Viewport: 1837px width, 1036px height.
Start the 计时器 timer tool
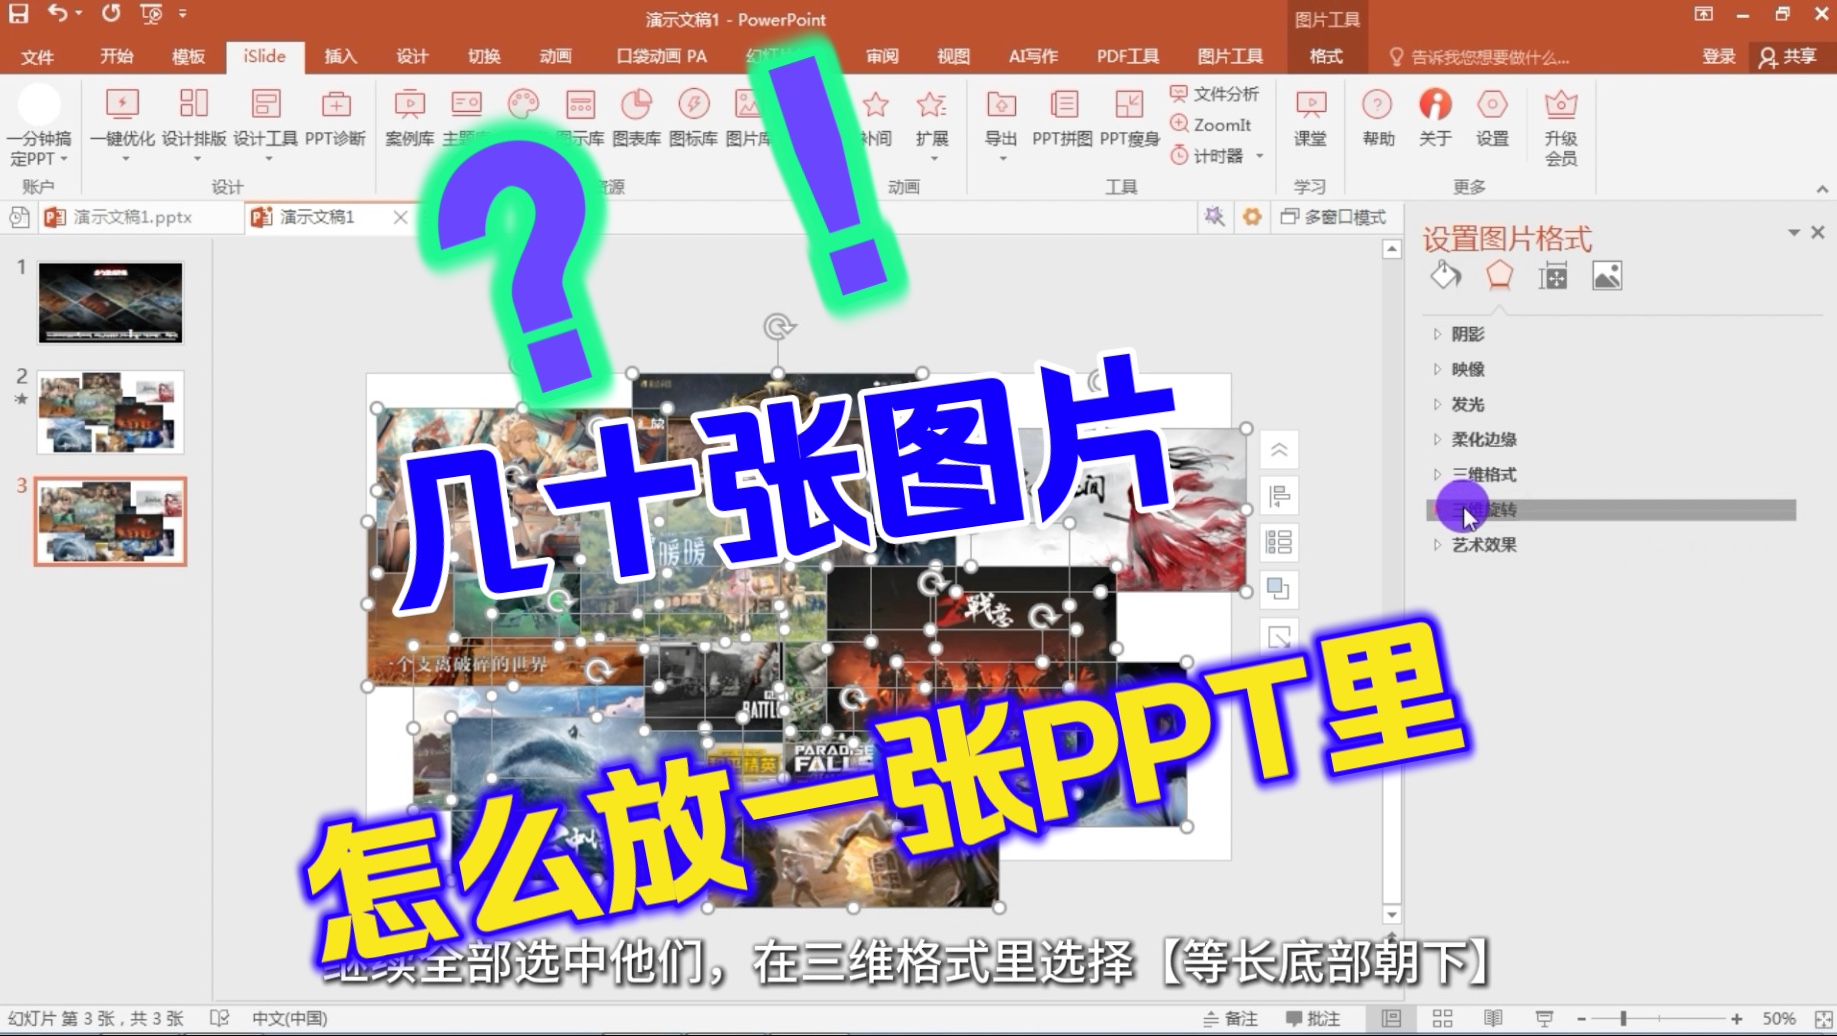tap(1213, 155)
